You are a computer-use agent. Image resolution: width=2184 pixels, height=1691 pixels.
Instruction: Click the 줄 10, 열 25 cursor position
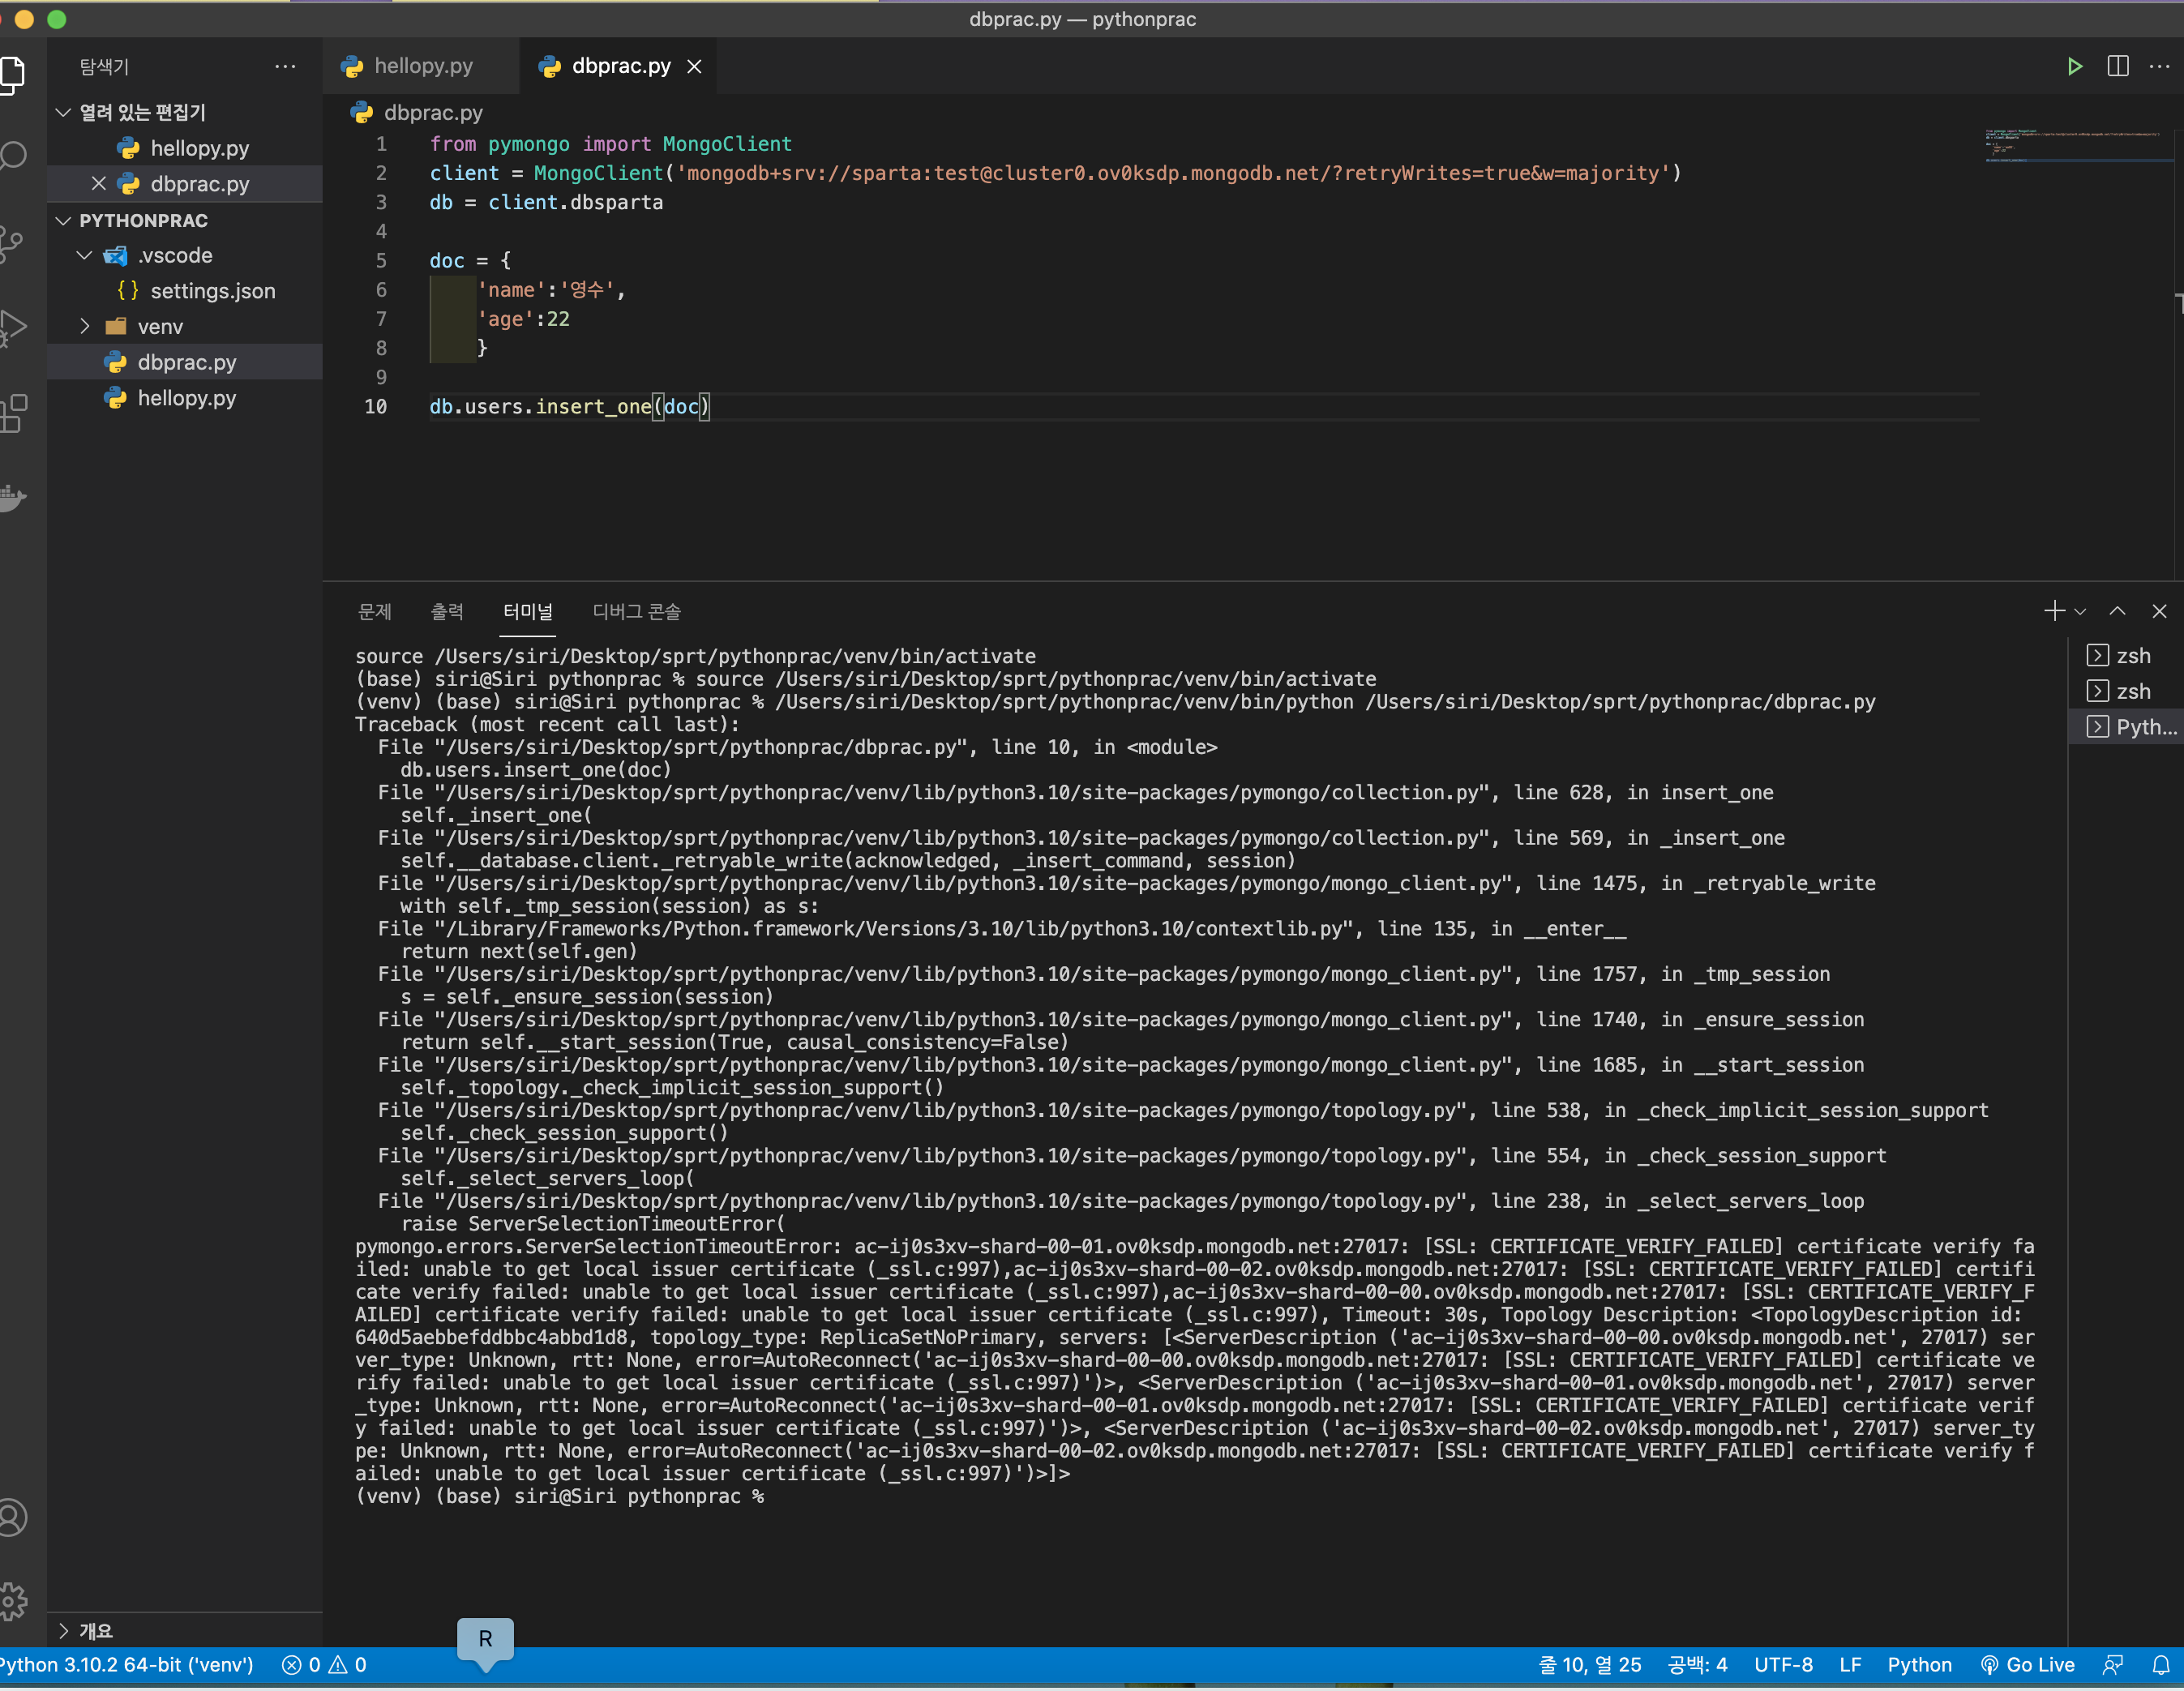coord(1590,1666)
